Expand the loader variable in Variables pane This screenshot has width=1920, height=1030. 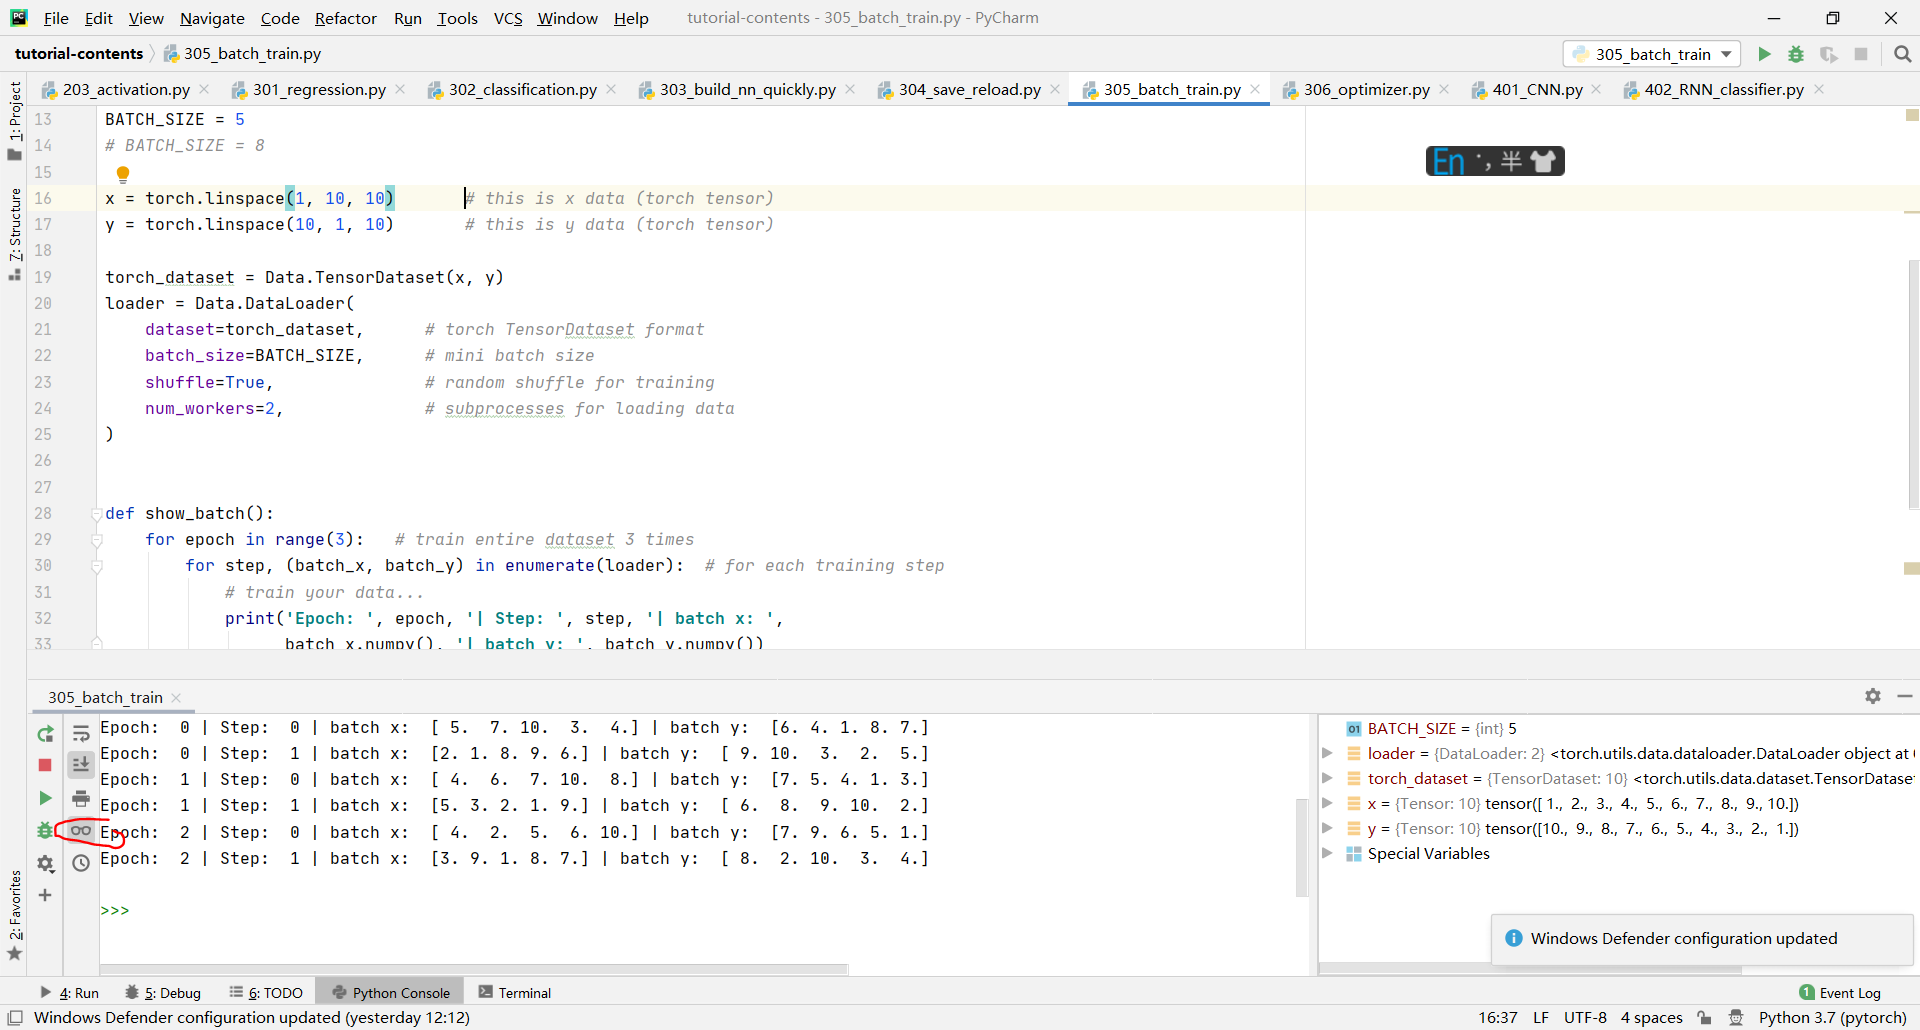[x=1328, y=753]
